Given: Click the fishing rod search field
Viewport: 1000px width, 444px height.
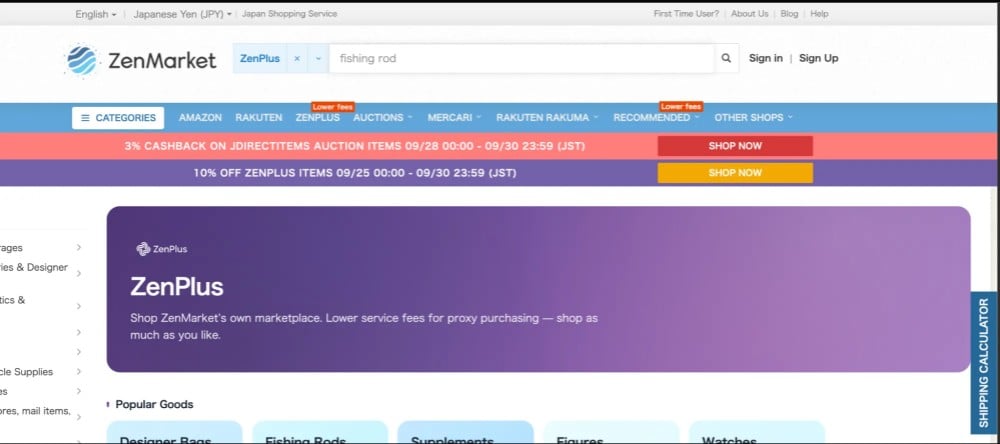Looking at the screenshot, I should [x=522, y=59].
